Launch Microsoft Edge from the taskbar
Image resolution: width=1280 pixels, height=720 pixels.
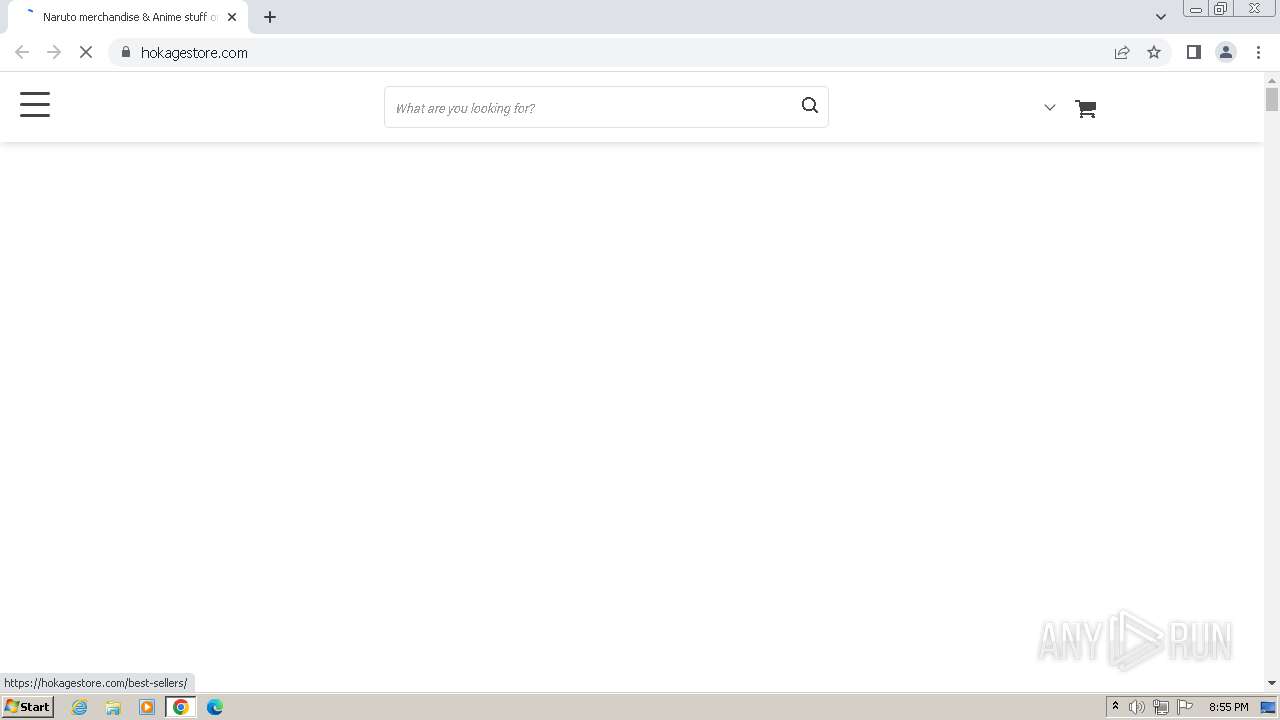point(215,707)
